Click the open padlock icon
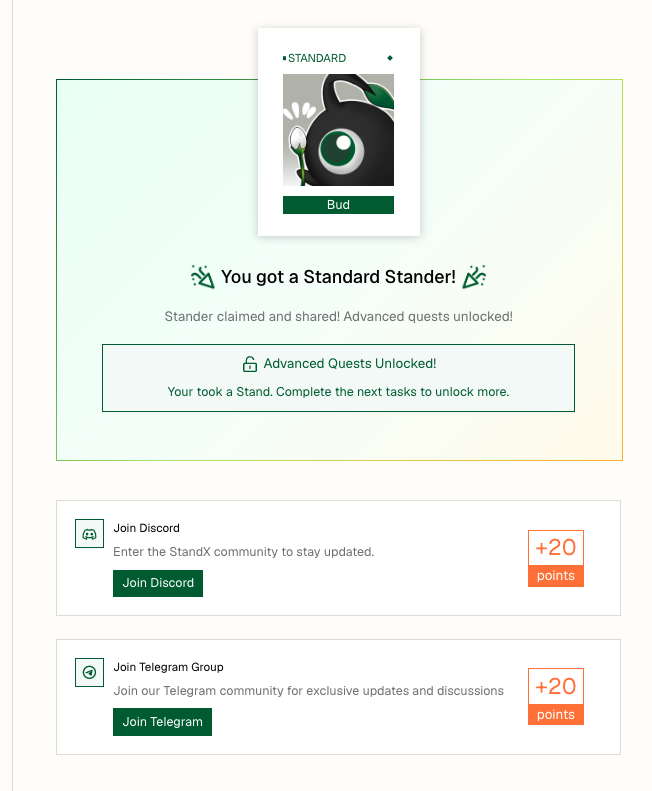Viewport: 652px width, 791px height. (x=250, y=364)
